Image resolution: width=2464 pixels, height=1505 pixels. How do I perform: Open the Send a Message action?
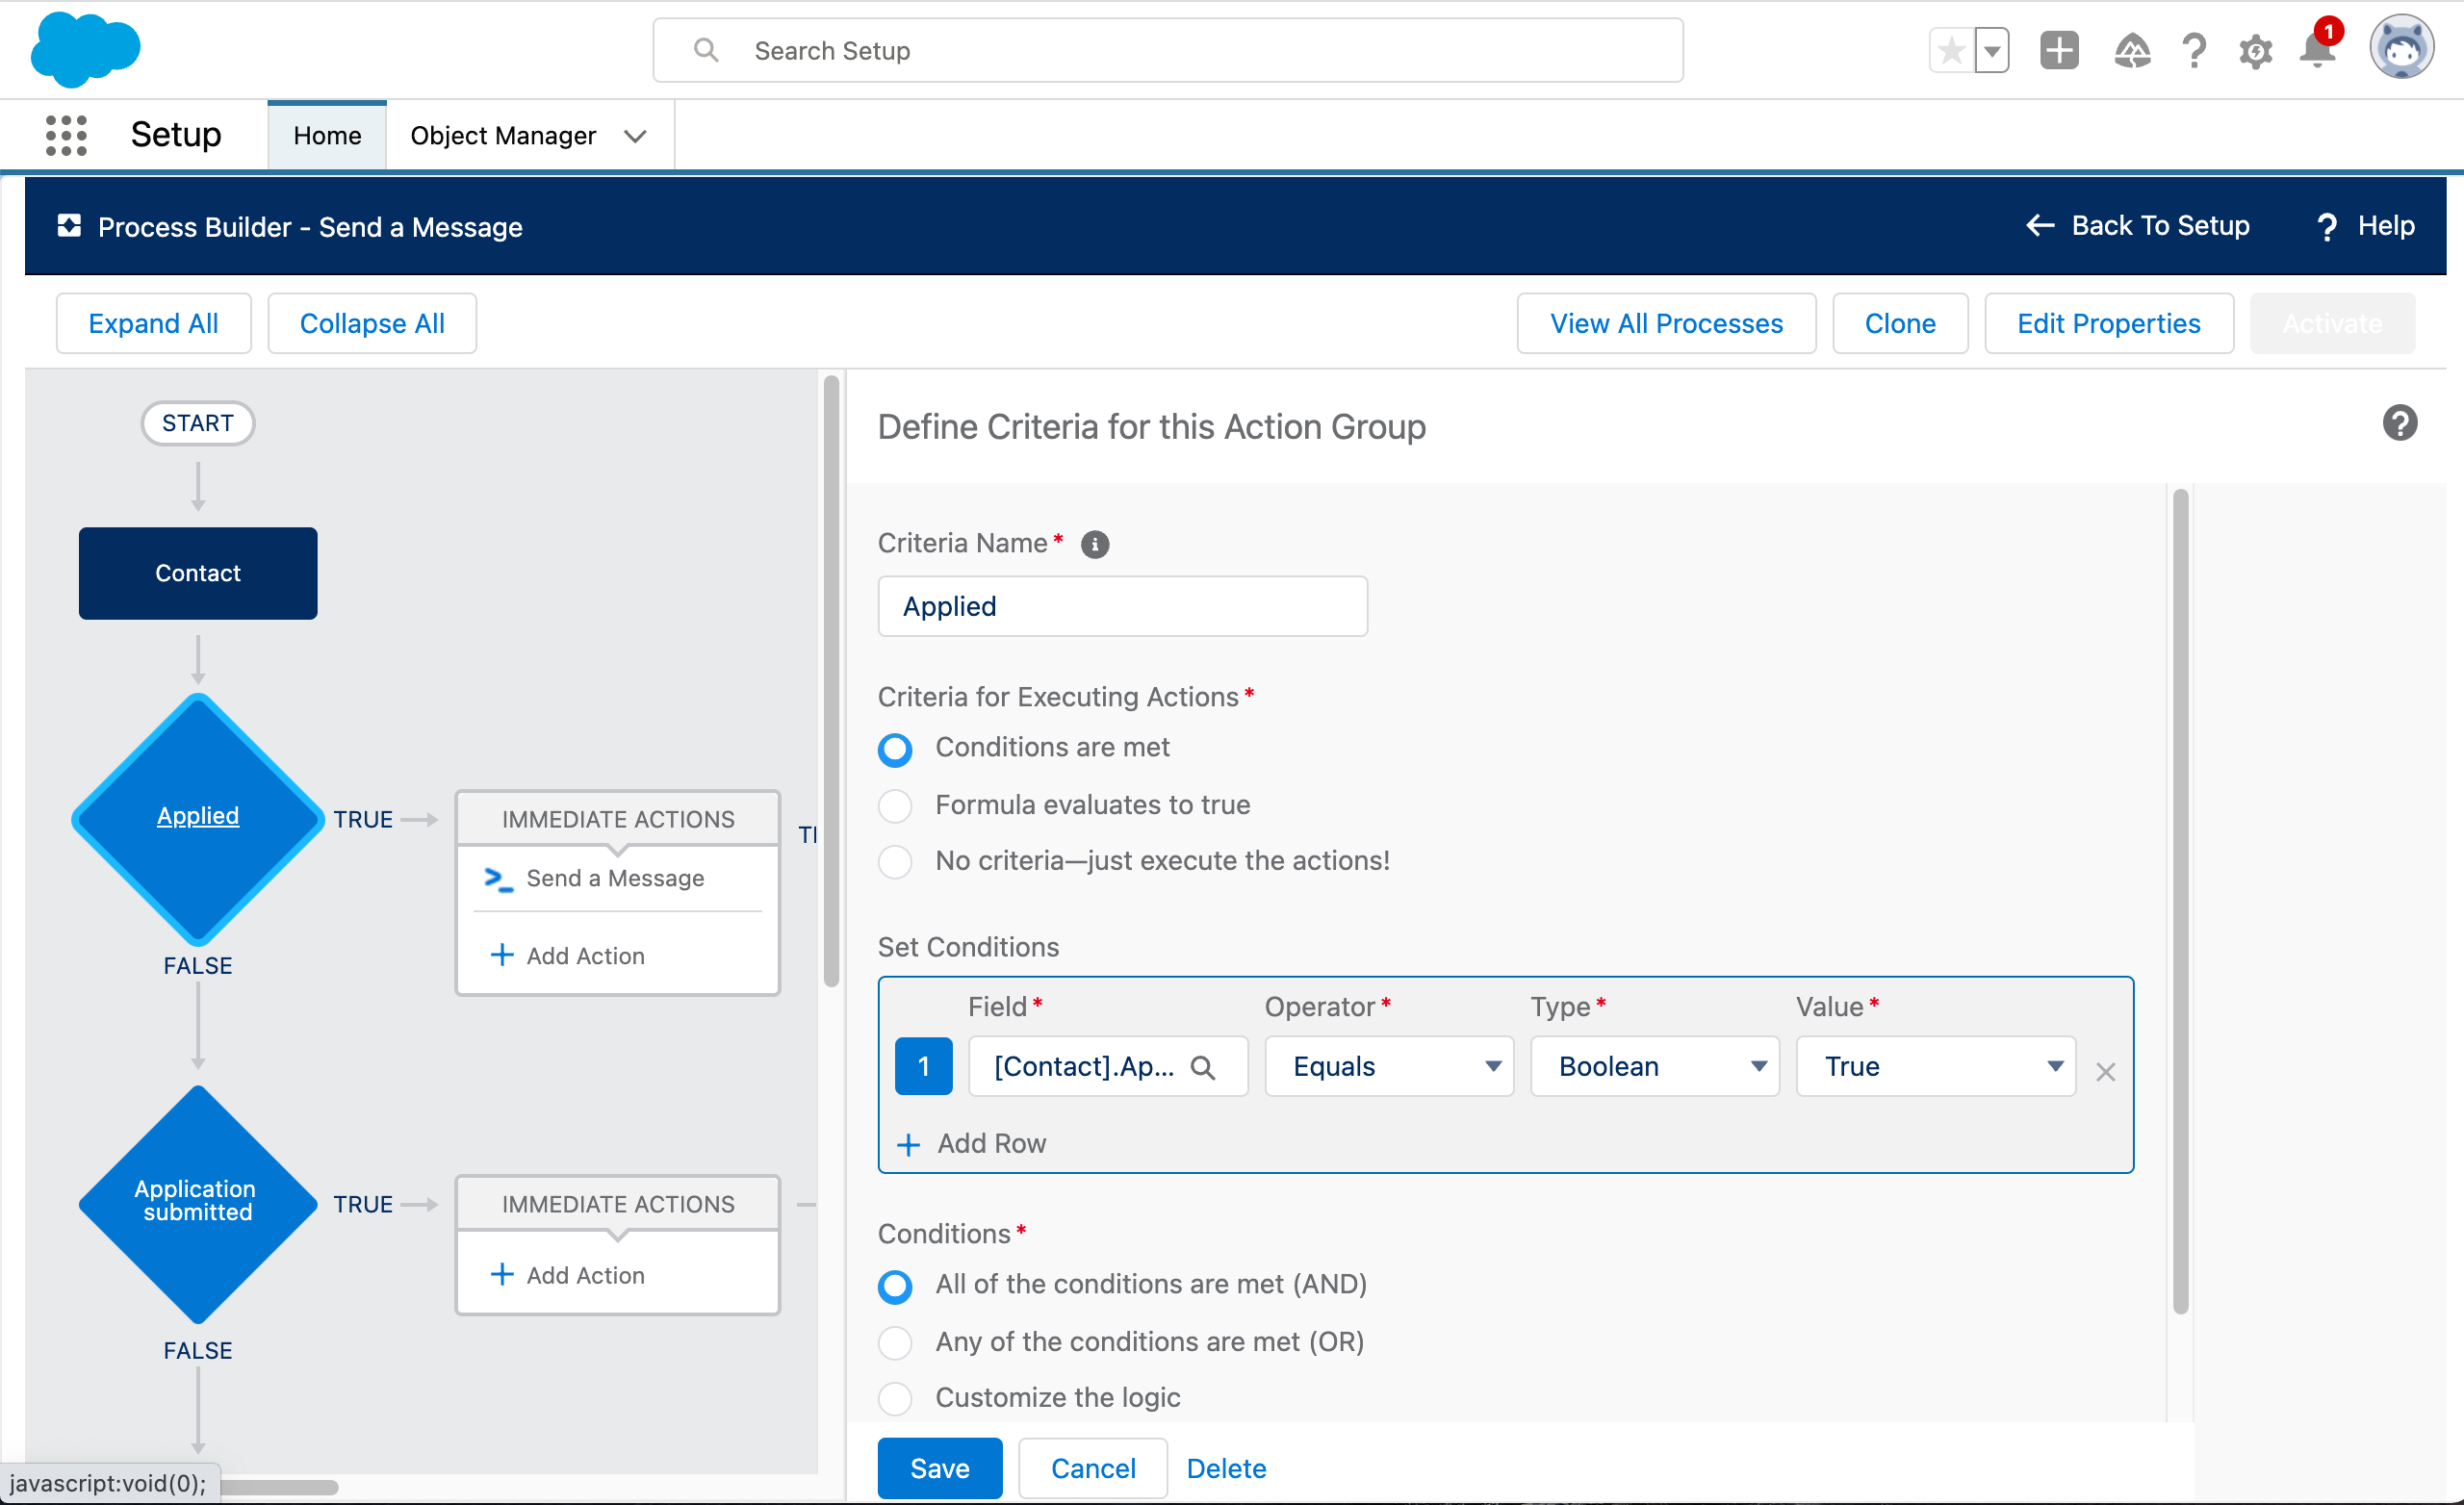coord(615,878)
